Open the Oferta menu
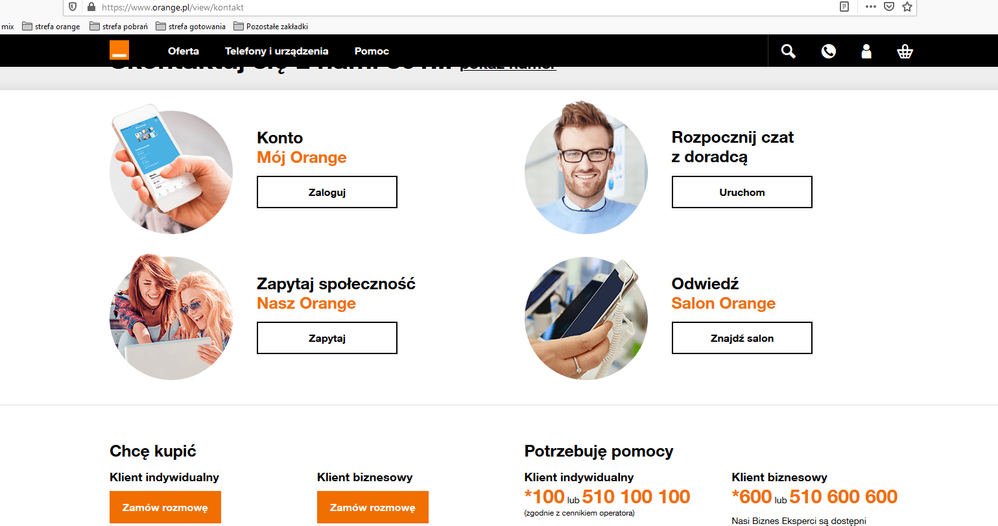Image resolution: width=998 pixels, height=526 pixels. tap(183, 51)
